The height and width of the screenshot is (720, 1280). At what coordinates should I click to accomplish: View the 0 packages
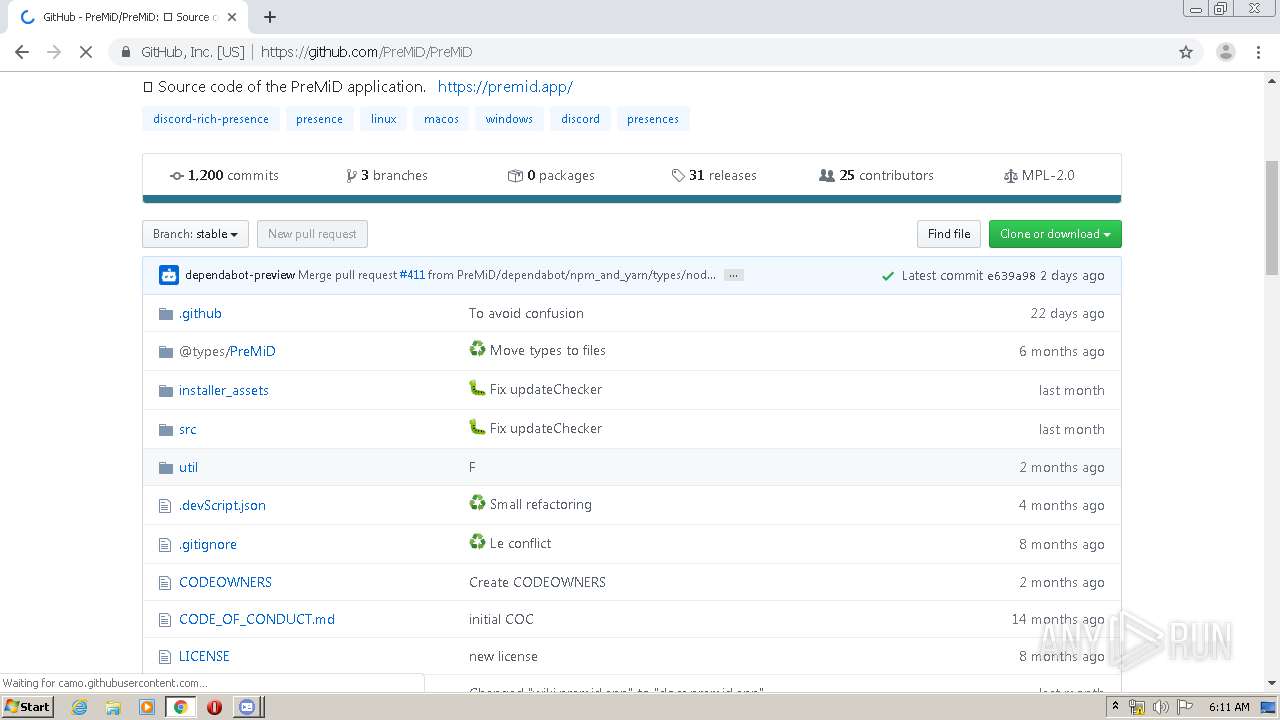point(551,175)
